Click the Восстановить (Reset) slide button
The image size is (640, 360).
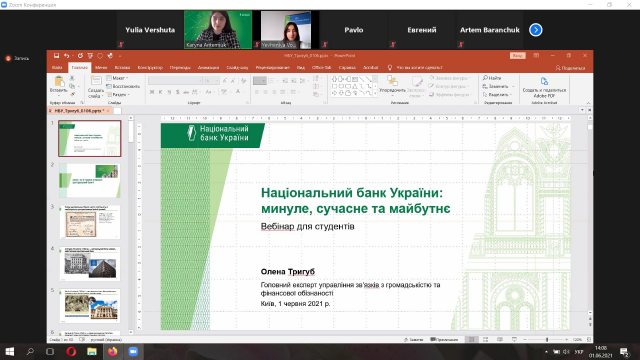[x=123, y=86]
